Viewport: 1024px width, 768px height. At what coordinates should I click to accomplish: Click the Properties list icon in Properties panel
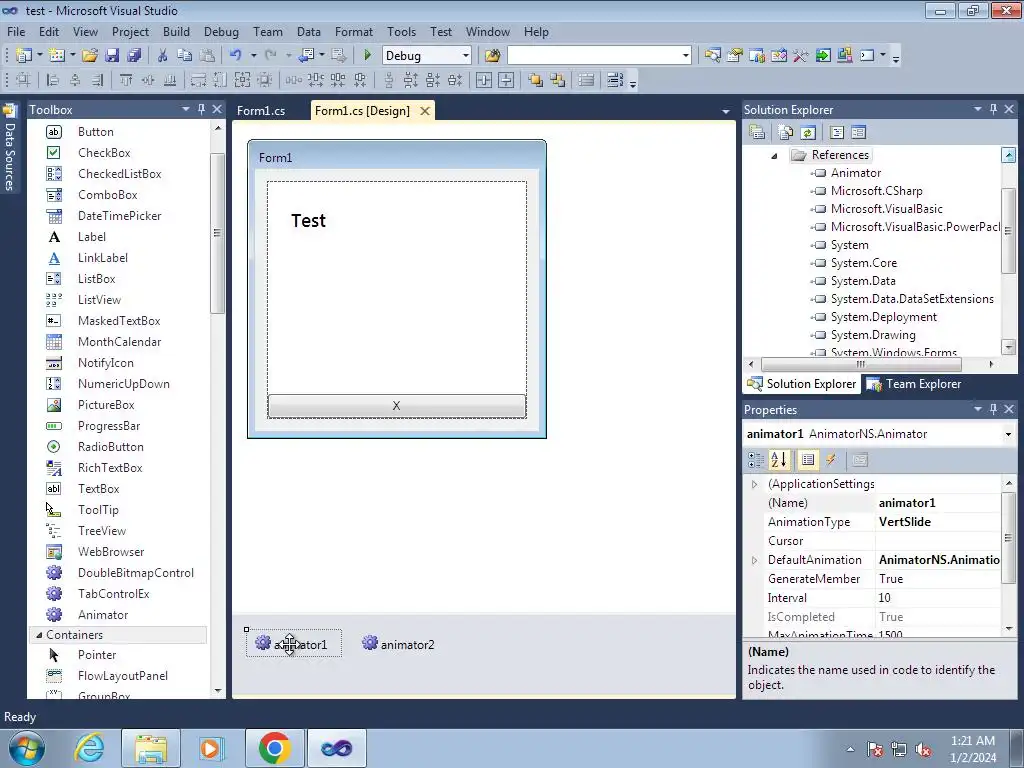808,460
